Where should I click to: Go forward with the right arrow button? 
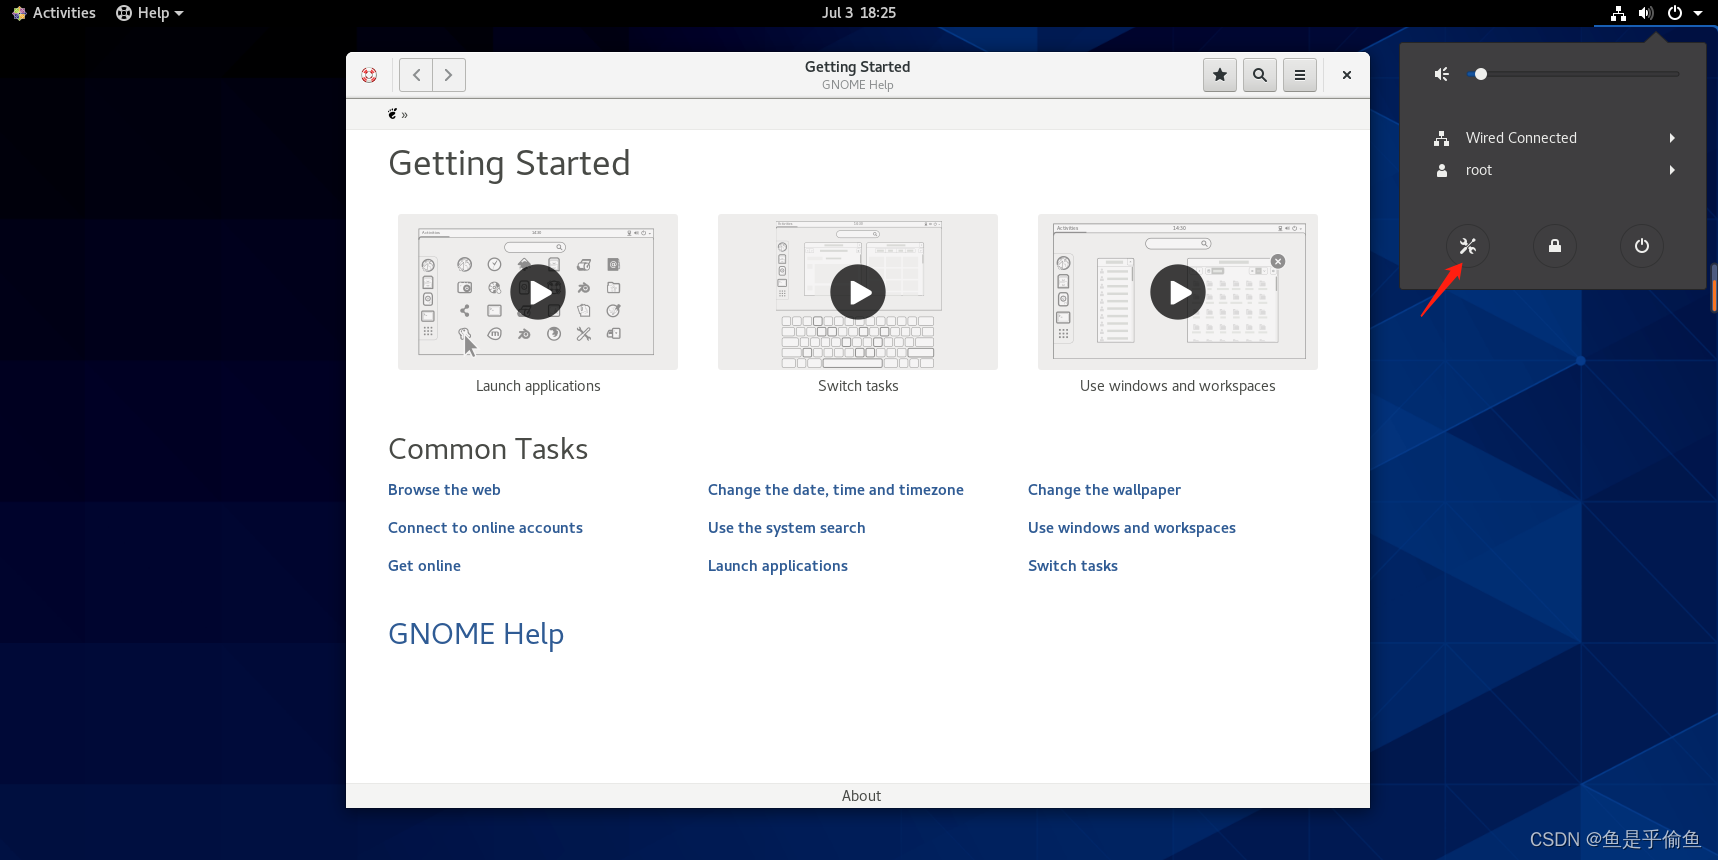coord(449,75)
